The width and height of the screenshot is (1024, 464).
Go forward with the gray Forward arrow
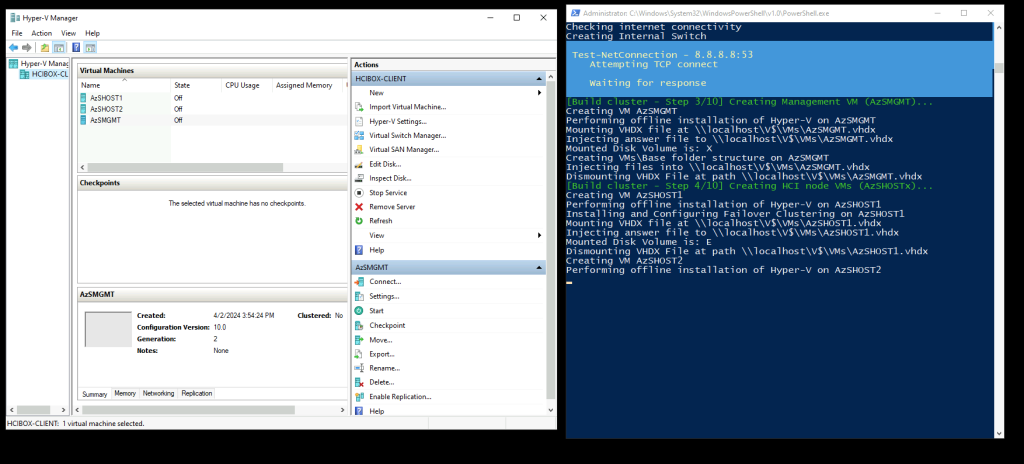click(27, 48)
